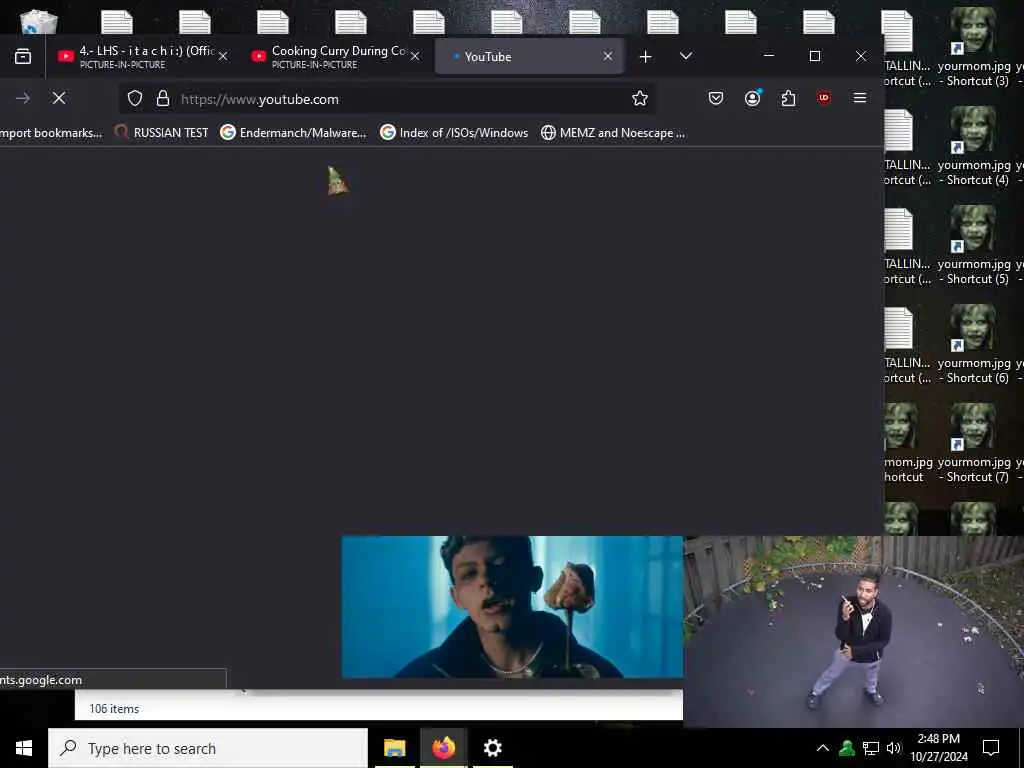This screenshot has height=768, width=1024.
Task: Select yourmom.jpg - Shortcut (6) desktop icon
Action: [974, 344]
